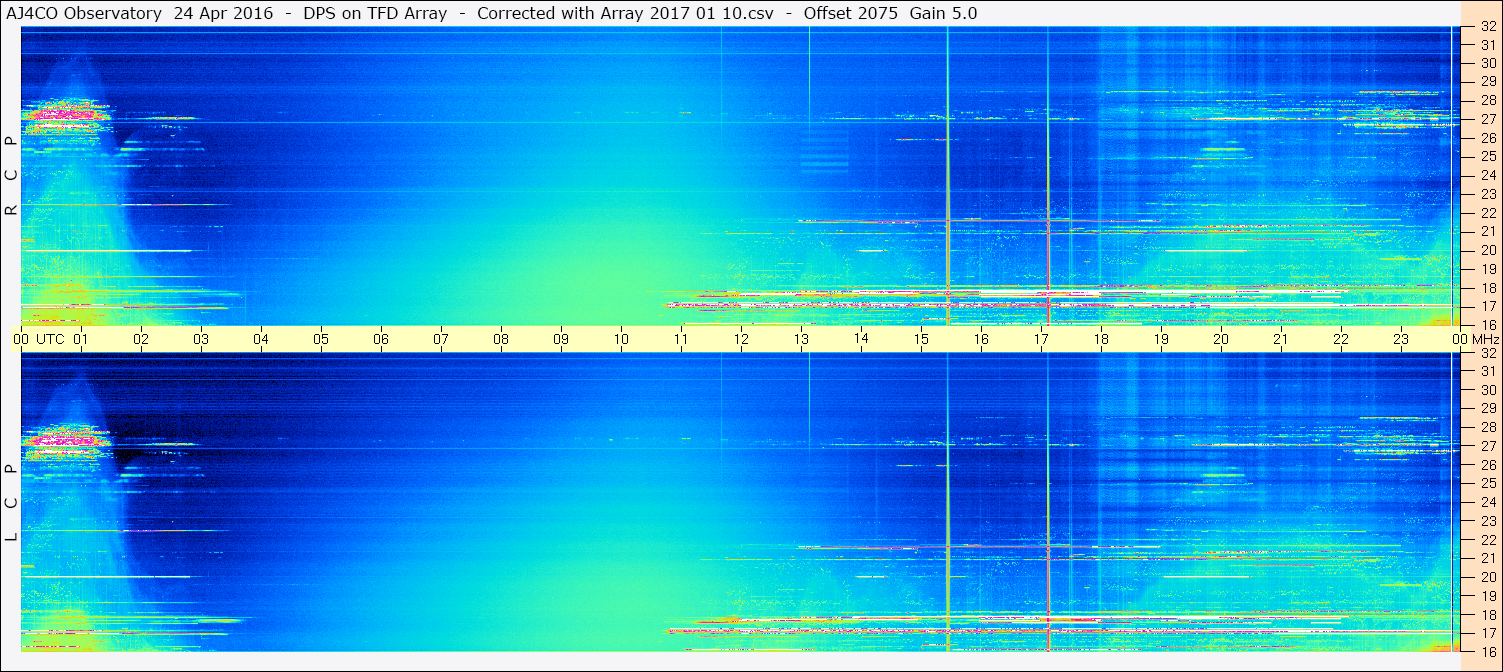Click the 15 hour mark on the time axis
This screenshot has height=672, width=1503.
[x=921, y=339]
